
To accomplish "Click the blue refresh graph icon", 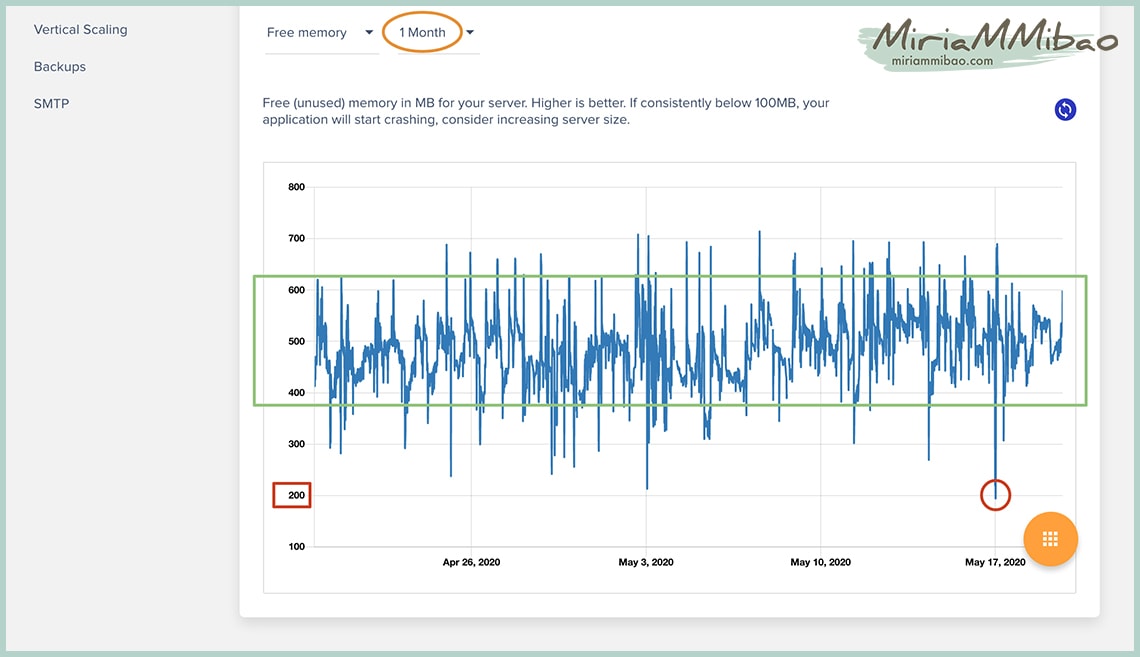I will [1065, 110].
